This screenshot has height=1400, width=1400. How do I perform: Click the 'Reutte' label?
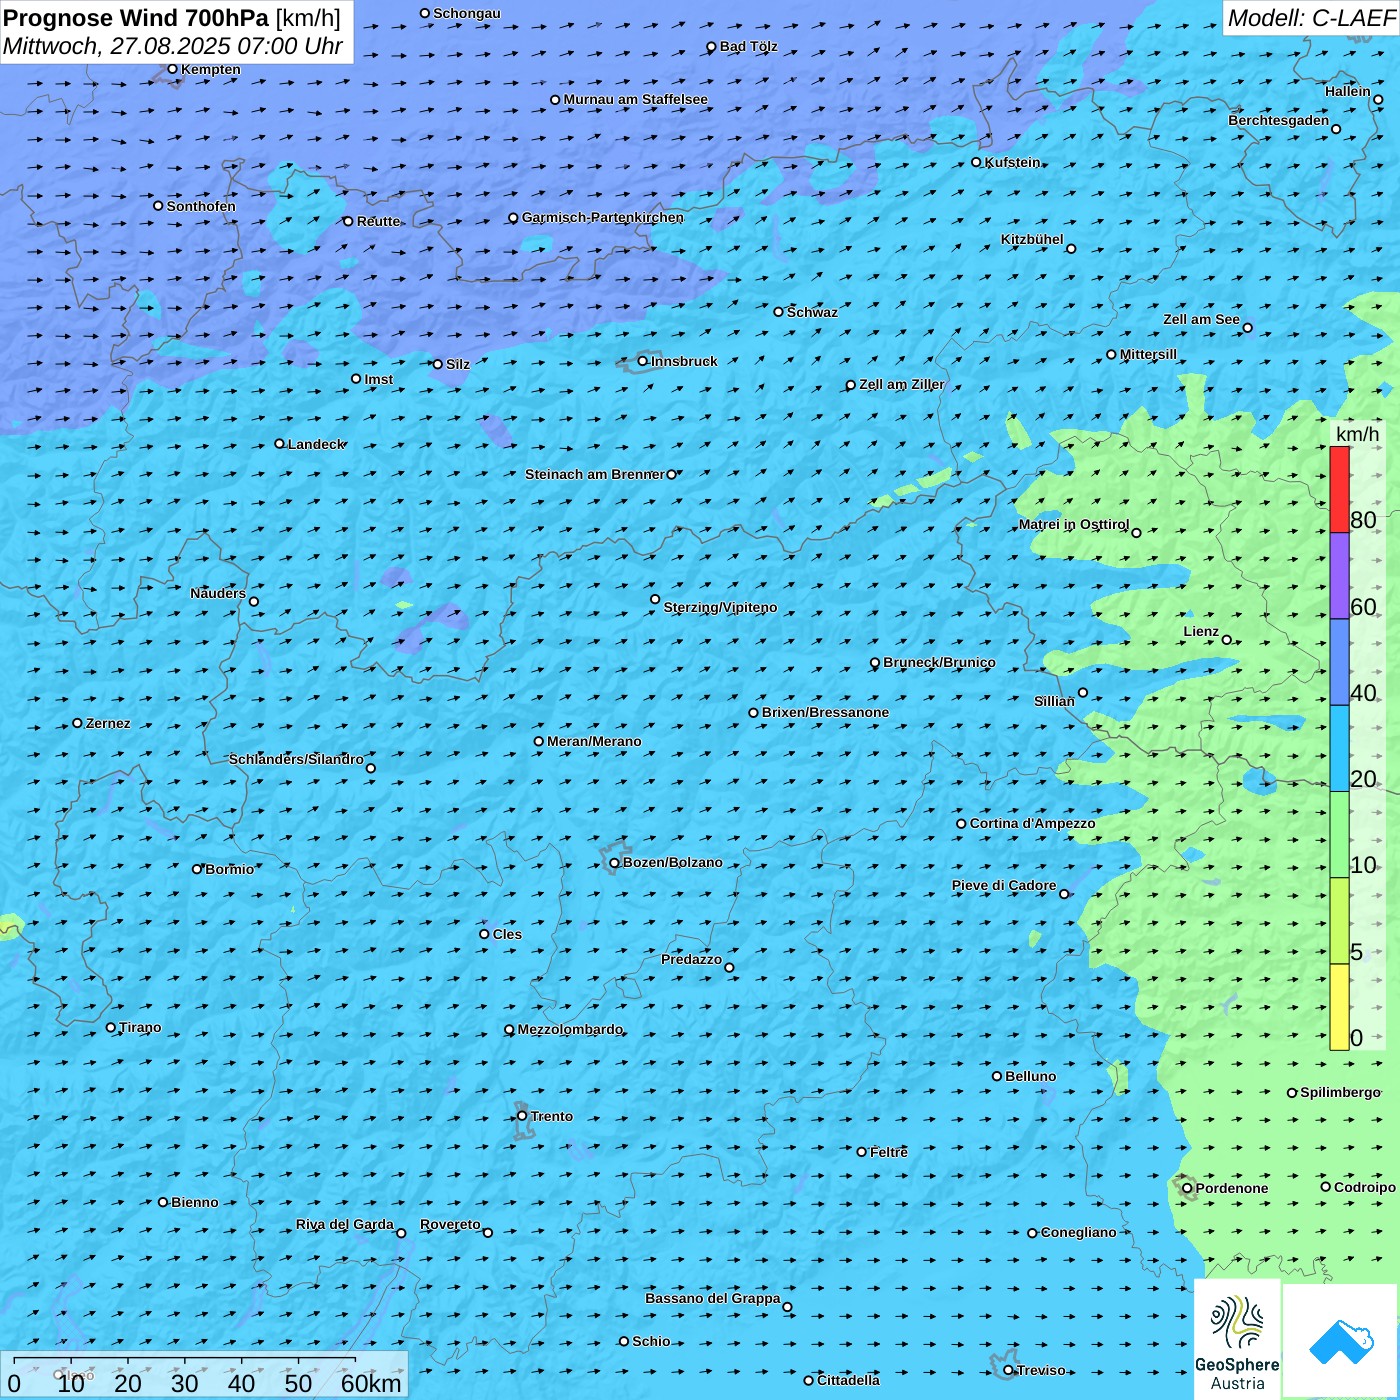tap(378, 221)
